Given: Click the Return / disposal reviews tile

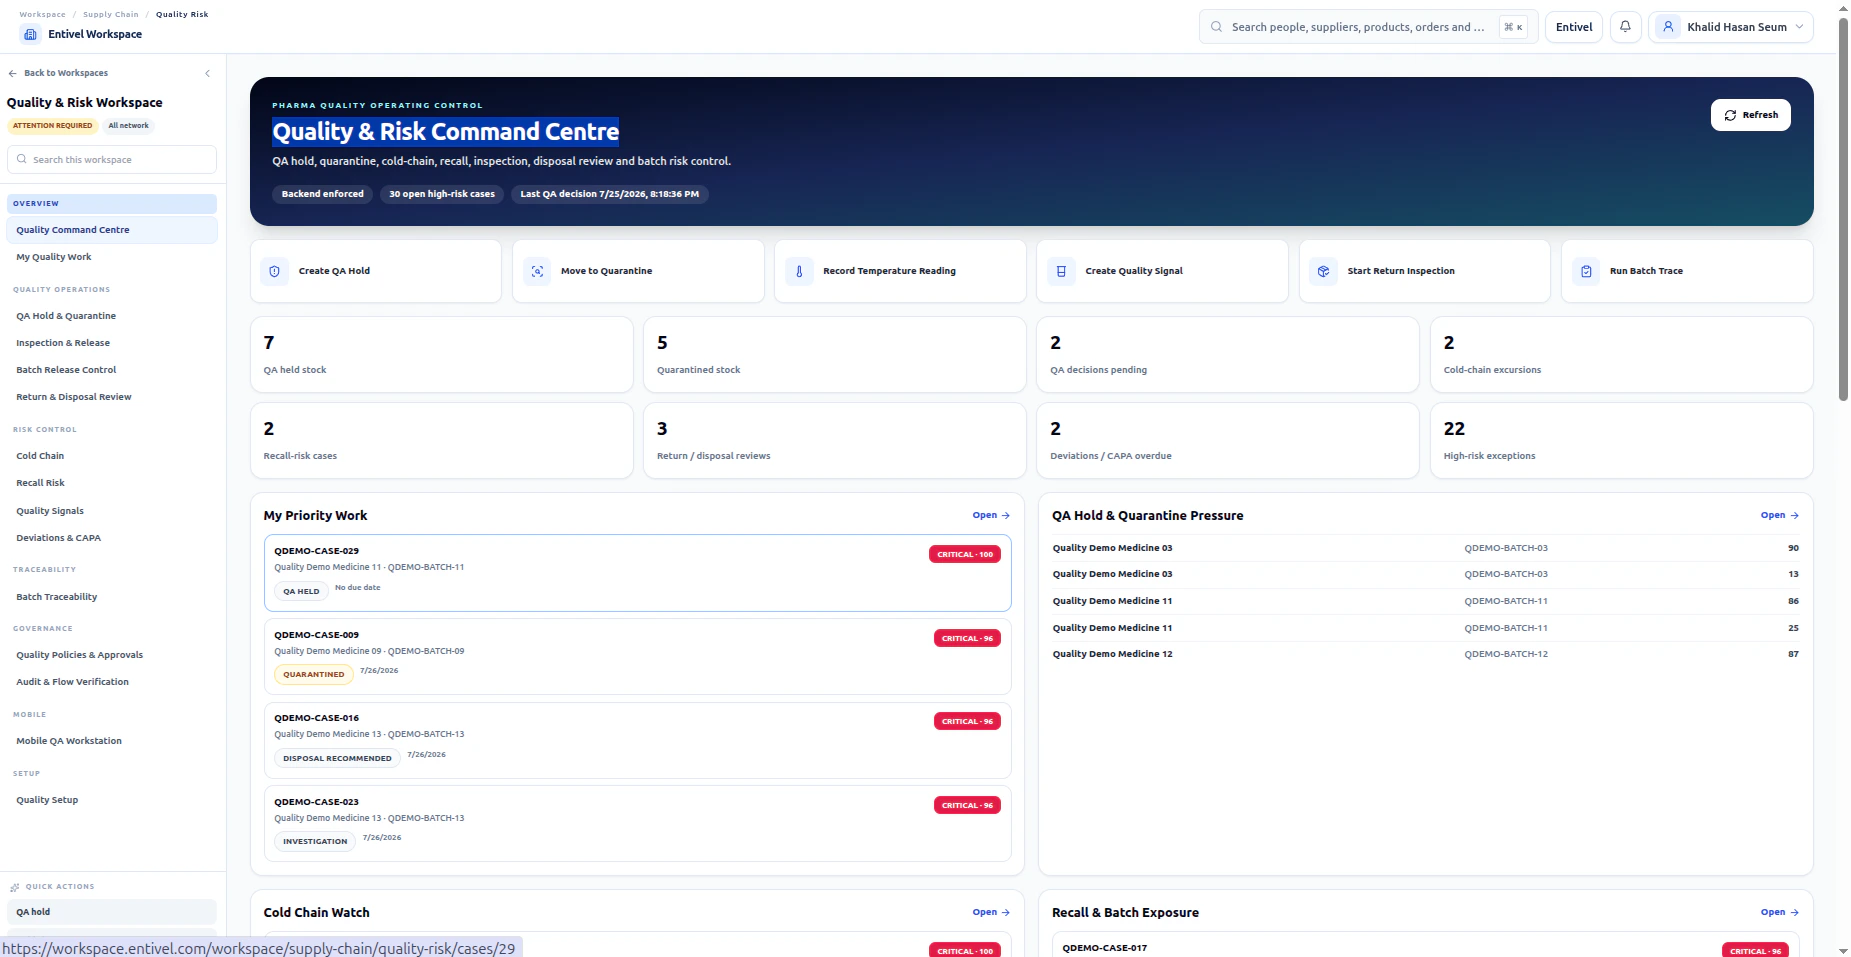Looking at the screenshot, I should (835, 441).
